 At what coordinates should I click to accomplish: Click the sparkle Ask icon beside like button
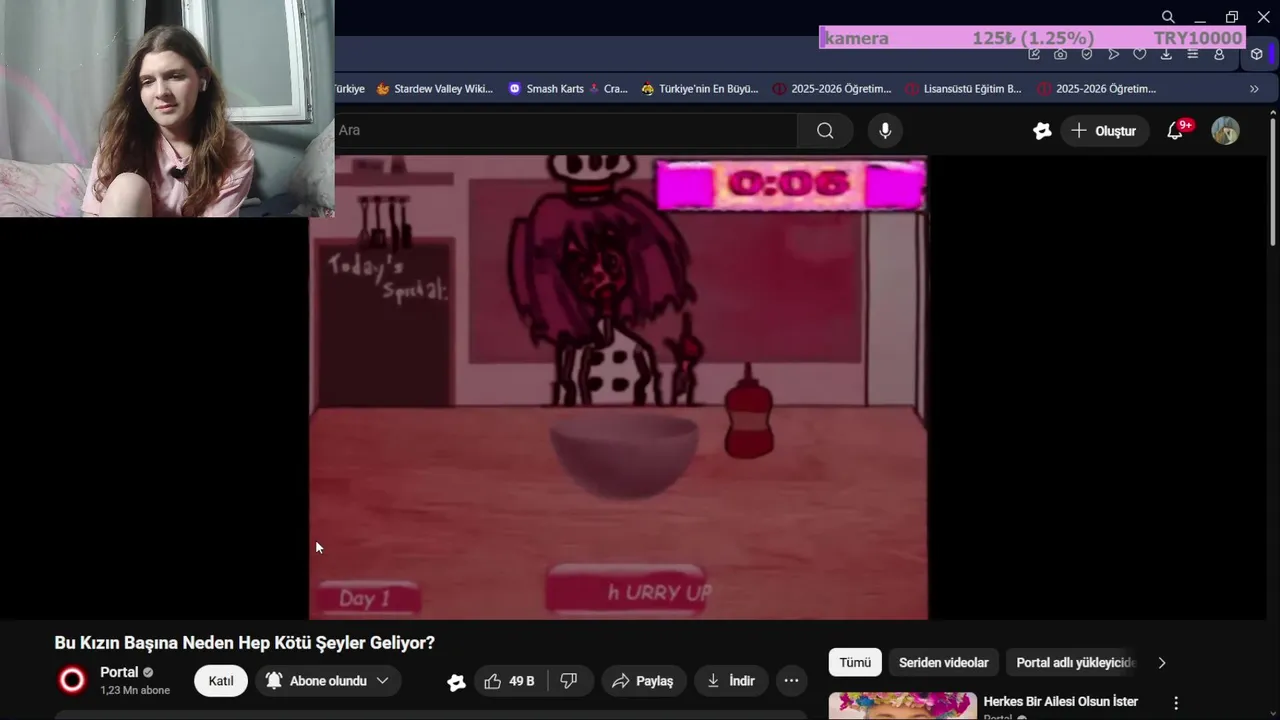(456, 682)
